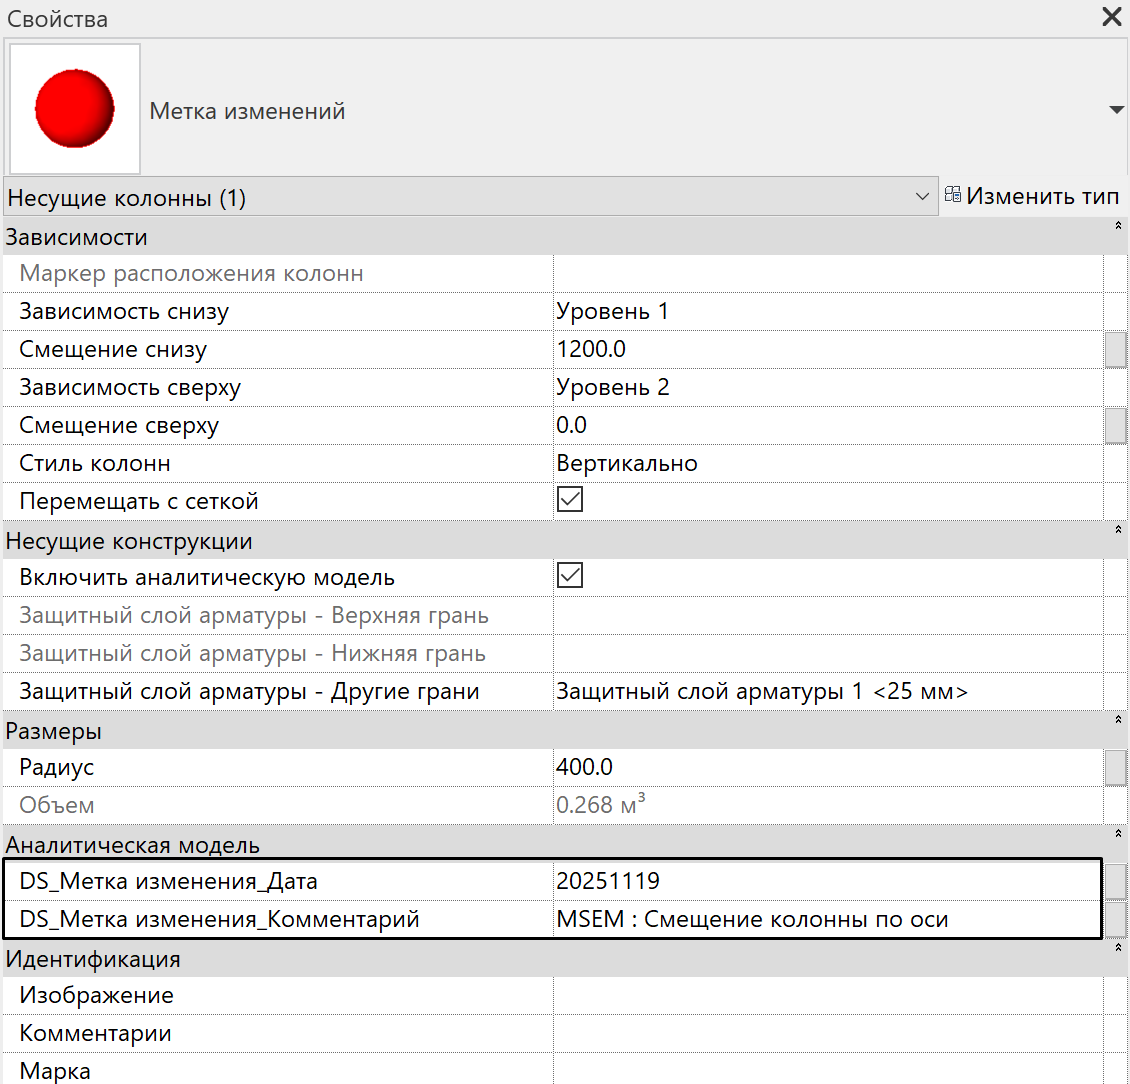Collapse the Зависимости section

tap(1118, 228)
